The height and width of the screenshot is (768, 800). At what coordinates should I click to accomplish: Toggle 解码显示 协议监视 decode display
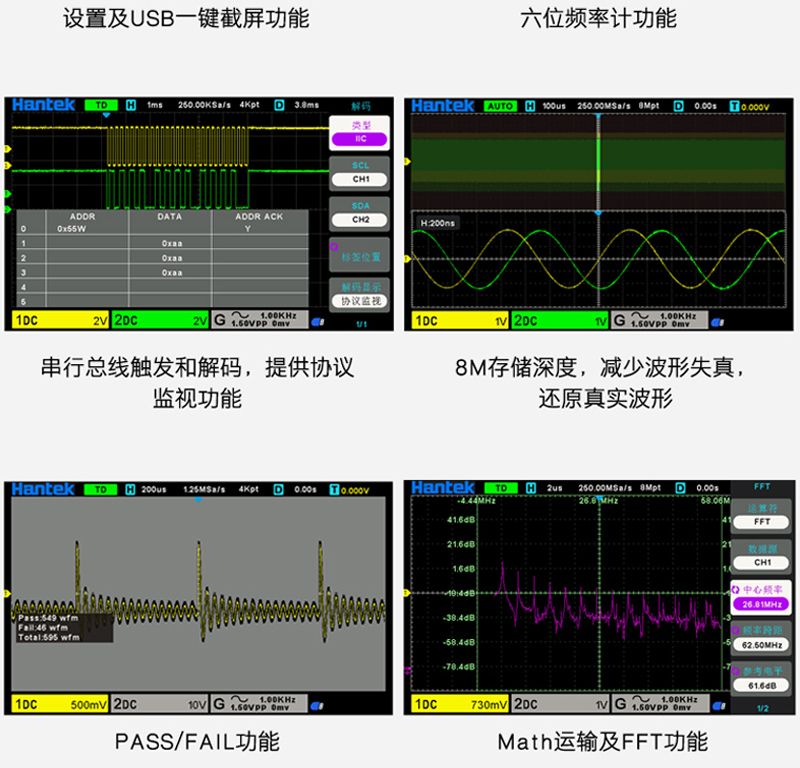click(360, 294)
